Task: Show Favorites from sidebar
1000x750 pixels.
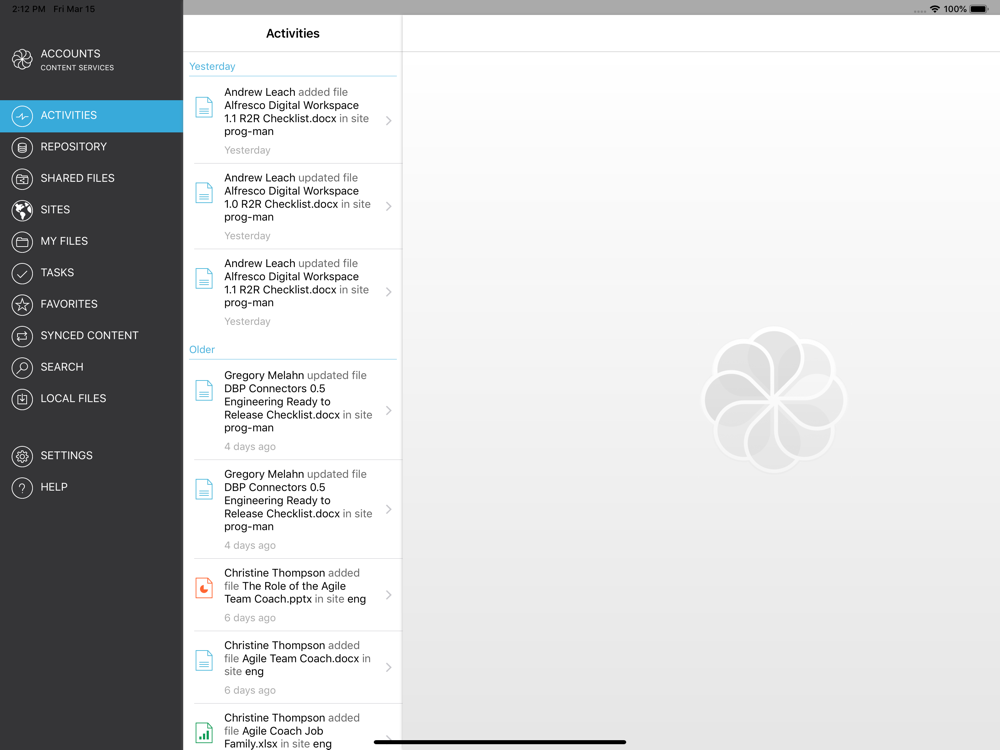Action: point(91,304)
